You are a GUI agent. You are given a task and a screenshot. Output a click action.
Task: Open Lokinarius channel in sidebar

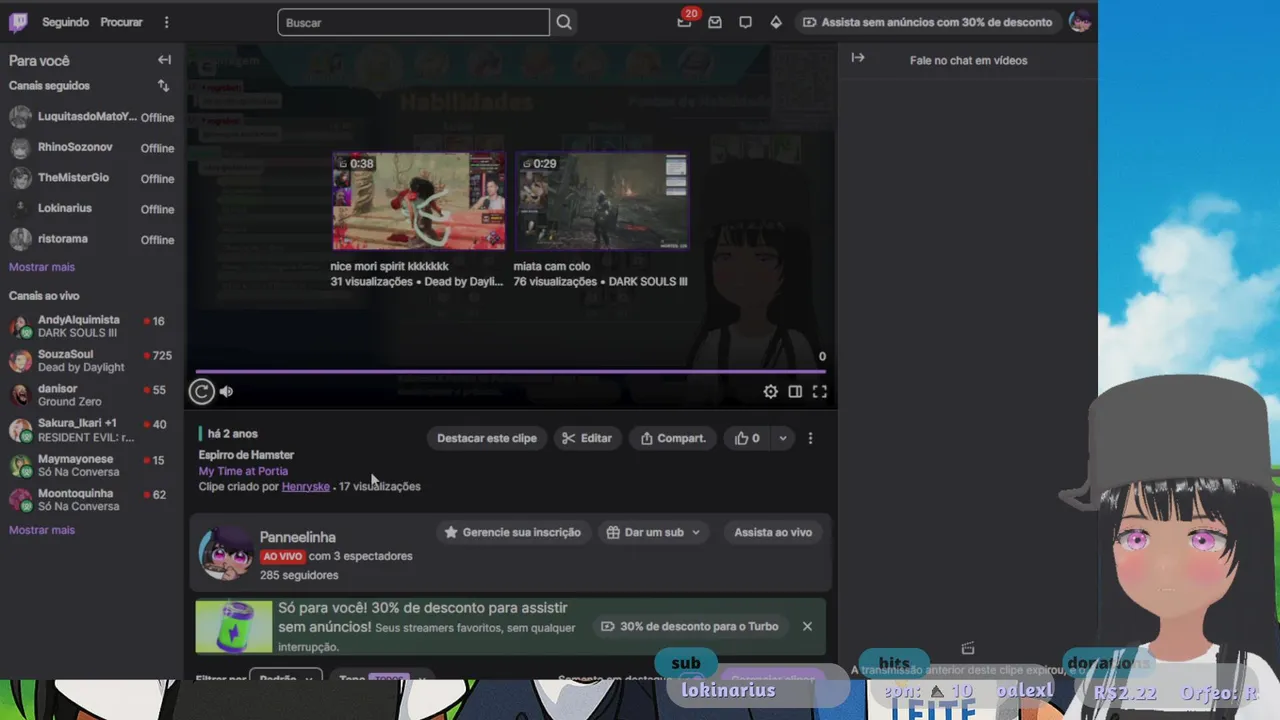pos(92,209)
